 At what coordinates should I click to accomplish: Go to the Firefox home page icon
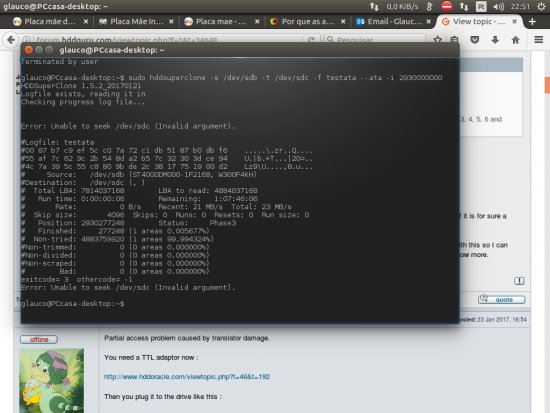pyautogui.click(x=515, y=40)
